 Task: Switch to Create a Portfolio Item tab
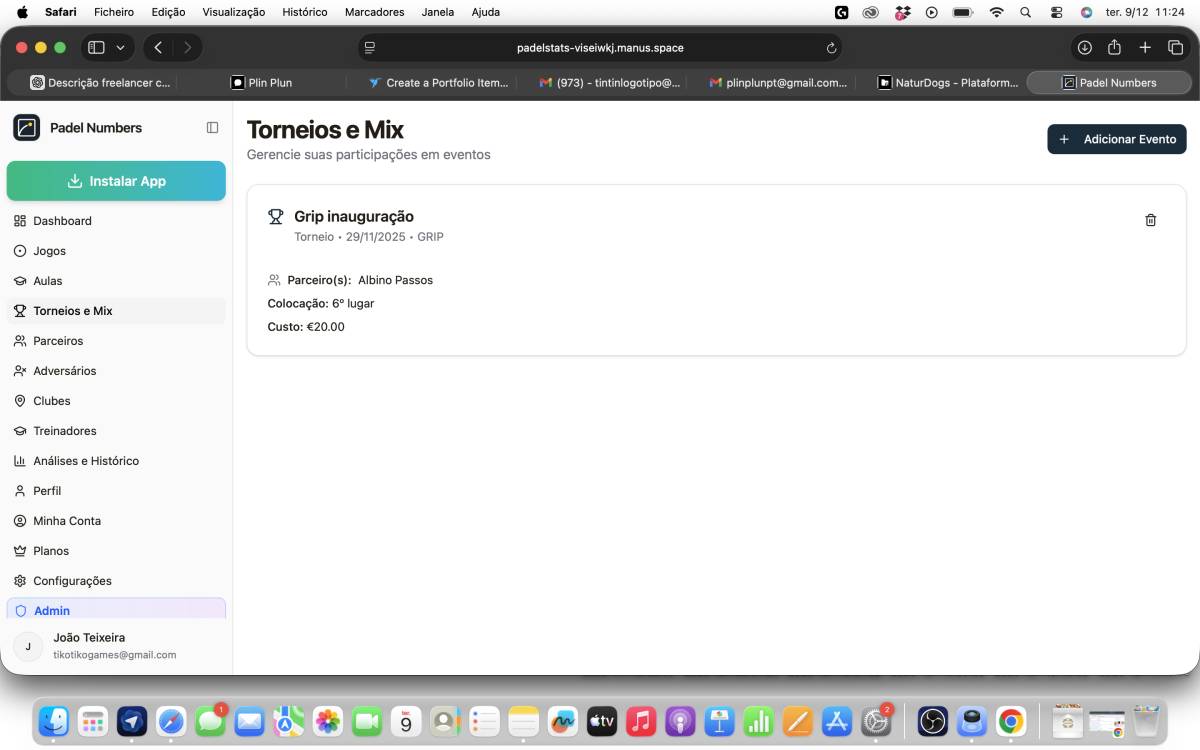point(438,83)
